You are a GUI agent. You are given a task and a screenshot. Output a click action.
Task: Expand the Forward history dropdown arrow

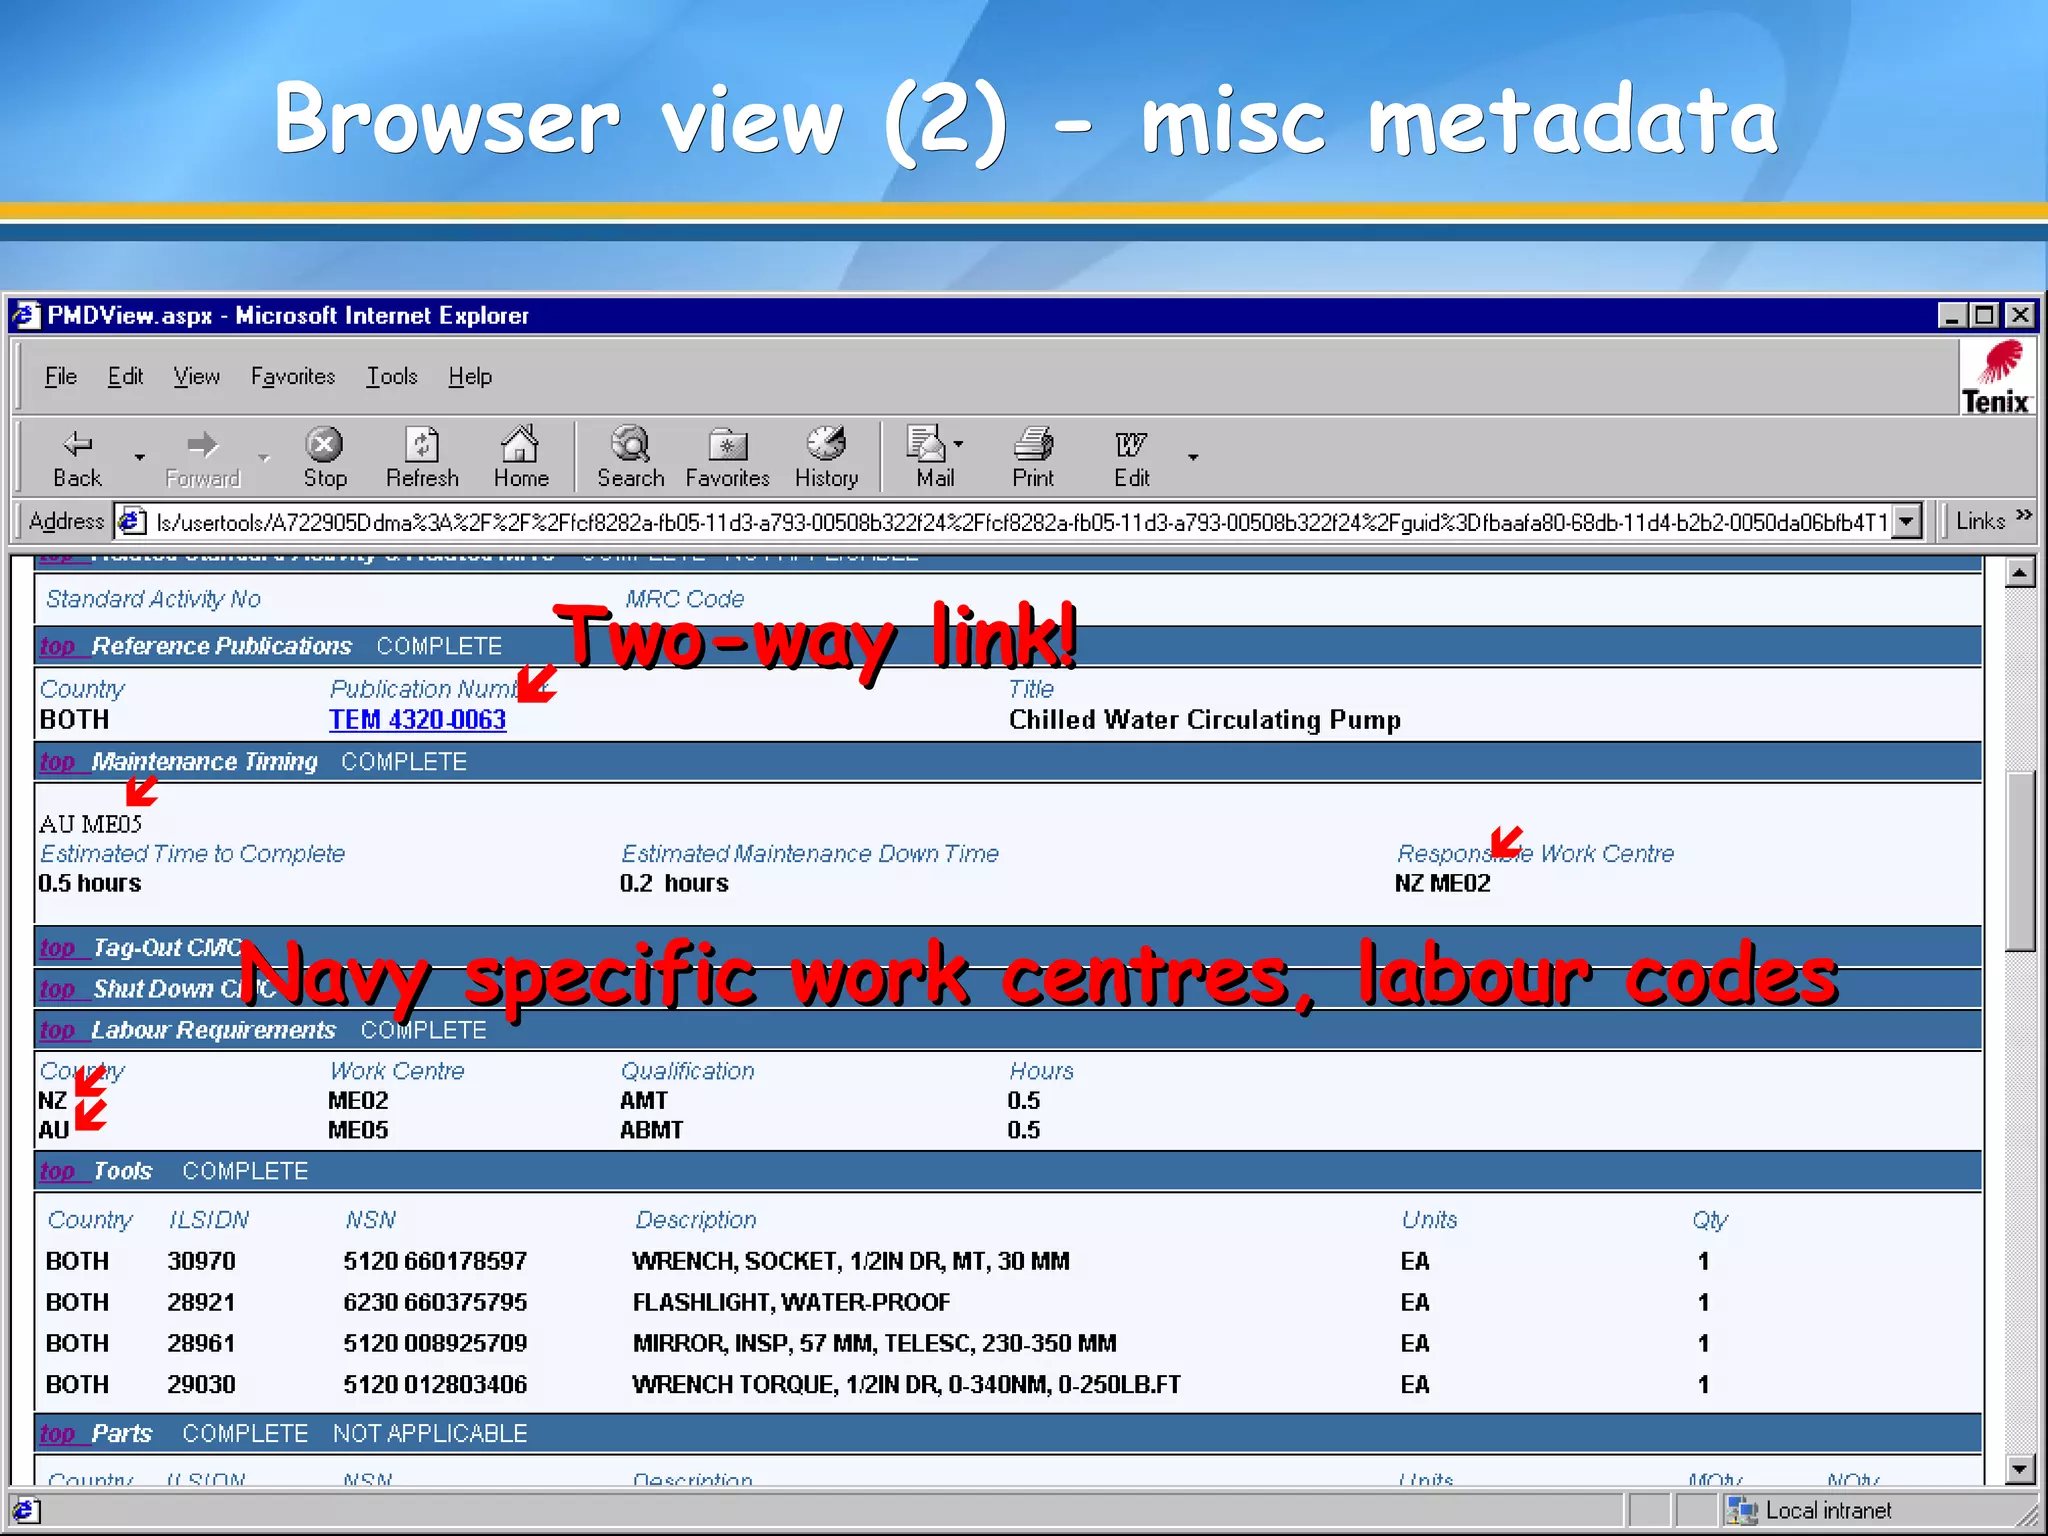[x=264, y=457]
